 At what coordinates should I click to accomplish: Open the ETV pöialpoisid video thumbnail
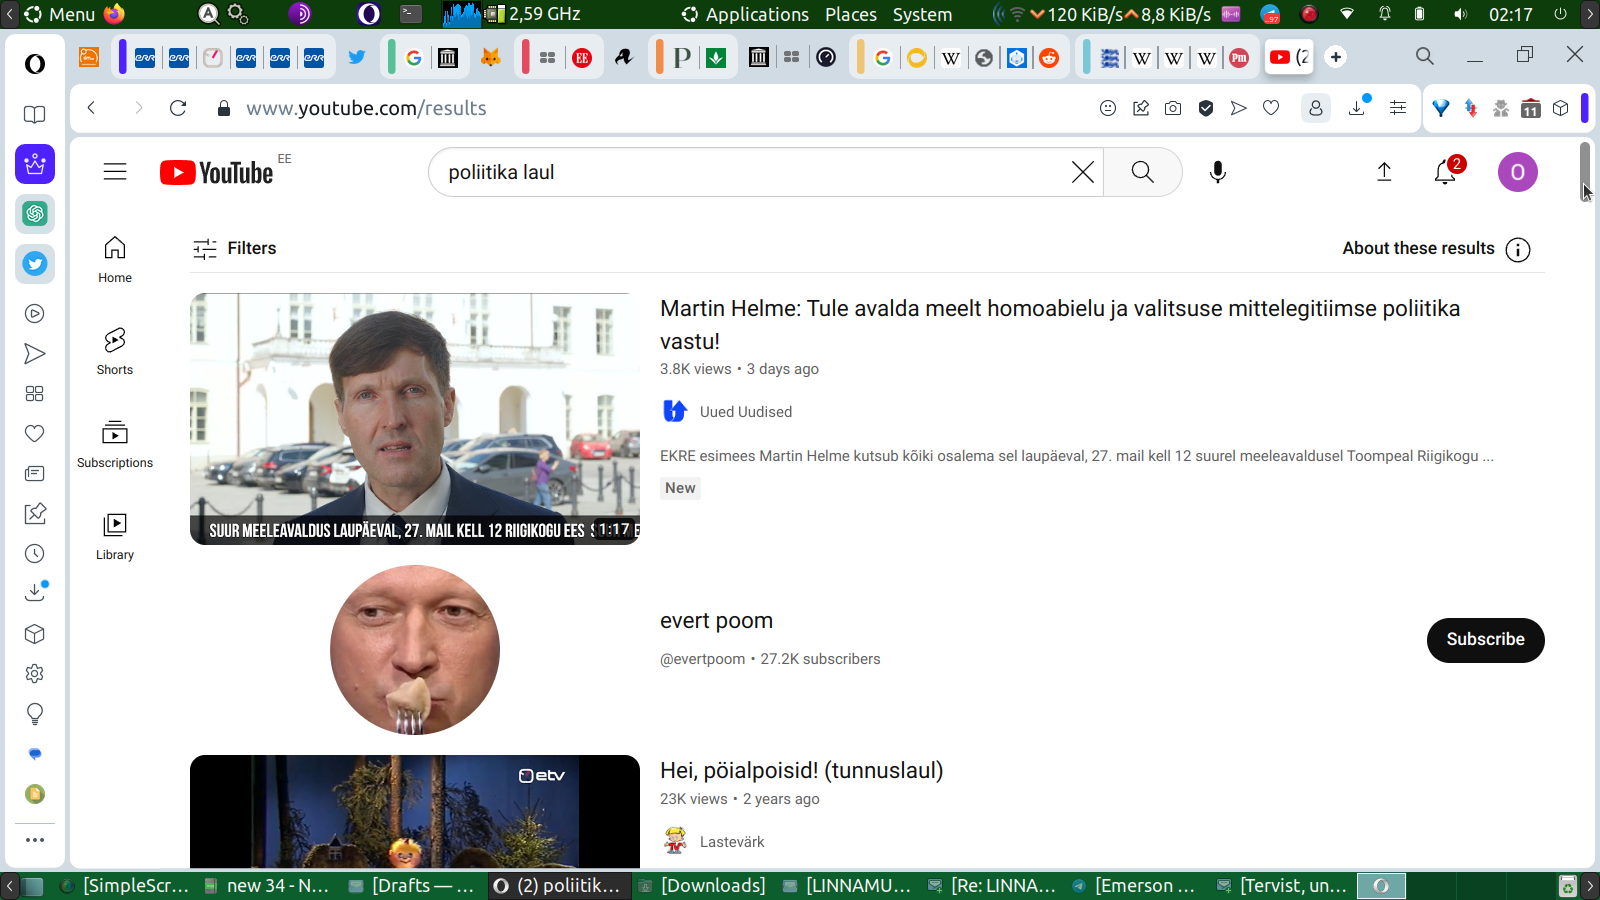[x=415, y=811]
